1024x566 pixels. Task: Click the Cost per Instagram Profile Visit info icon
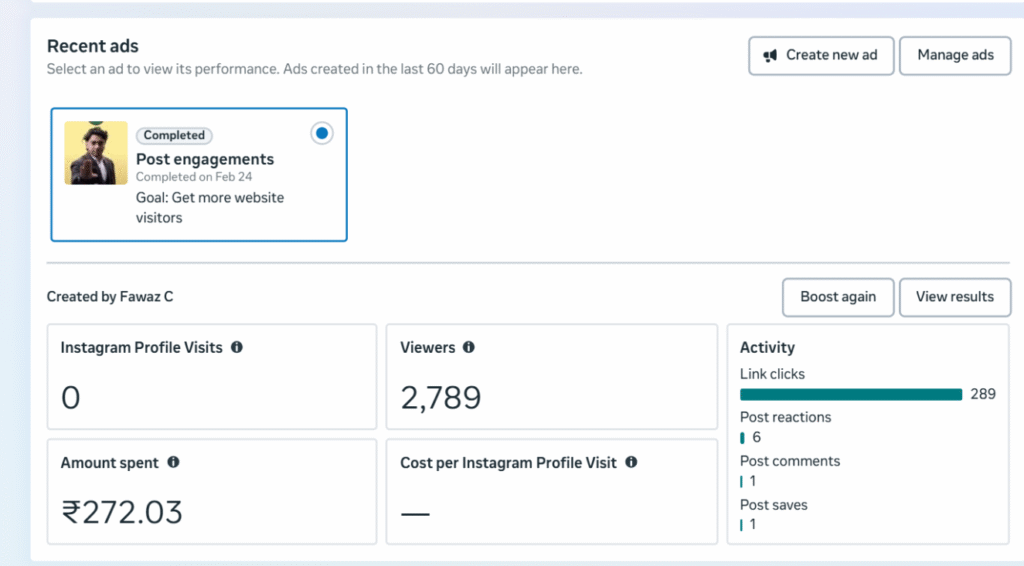click(631, 462)
